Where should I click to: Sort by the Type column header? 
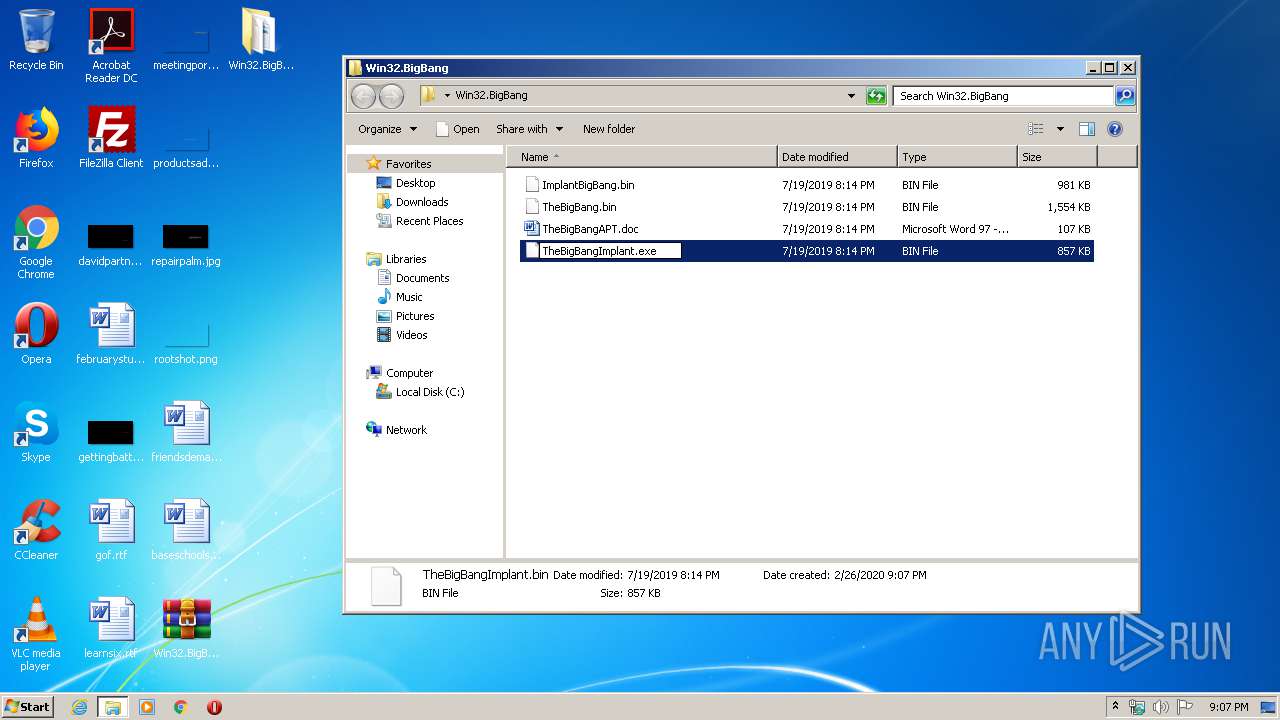pos(957,157)
